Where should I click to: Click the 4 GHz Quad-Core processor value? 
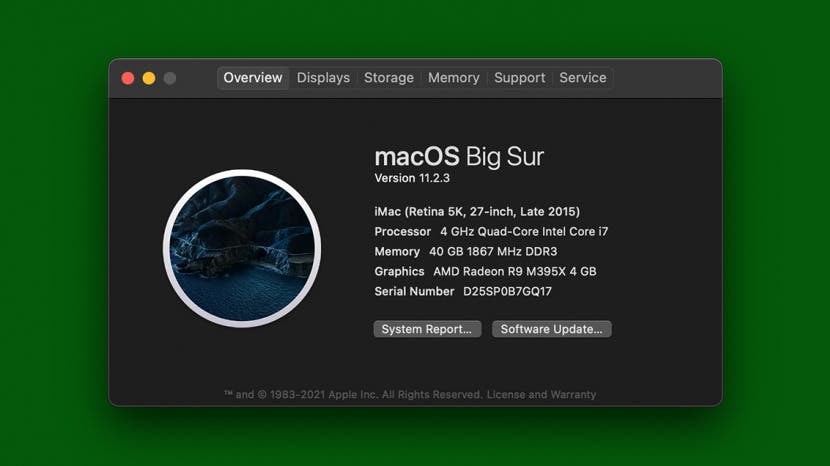(524, 231)
